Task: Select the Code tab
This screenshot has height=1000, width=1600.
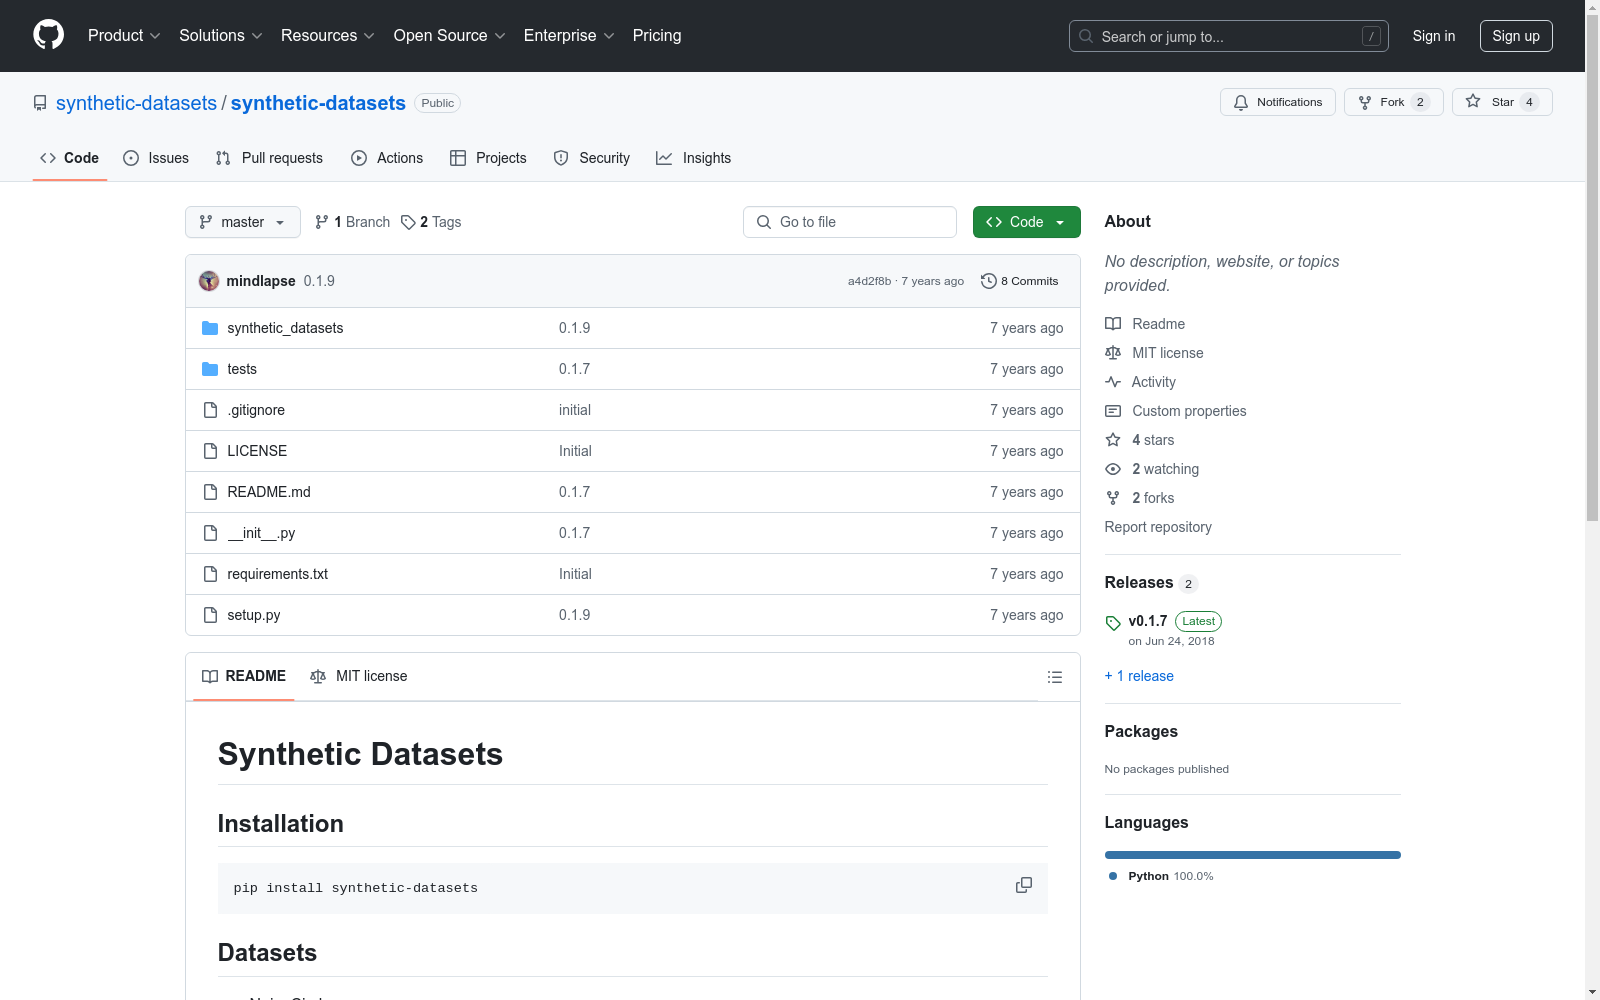Action: point(70,158)
